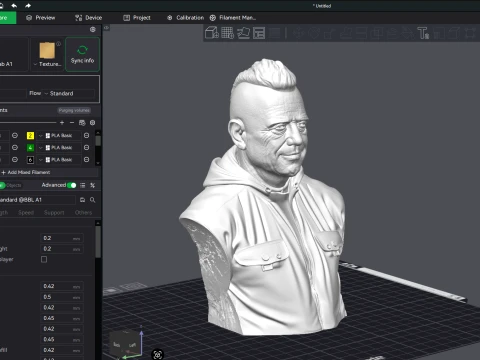Click Add Mixed Filament
This screenshot has height=360, width=480.
26,172
